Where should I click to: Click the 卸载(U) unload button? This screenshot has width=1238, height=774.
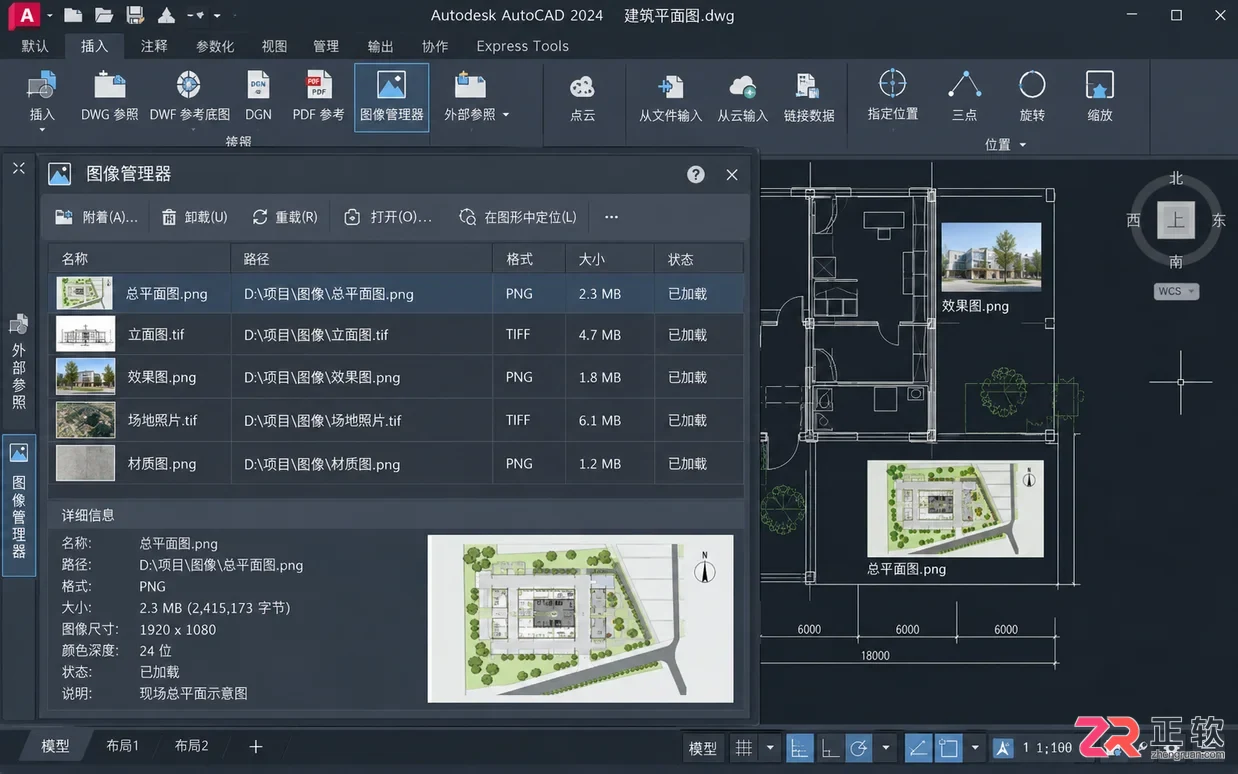click(194, 217)
